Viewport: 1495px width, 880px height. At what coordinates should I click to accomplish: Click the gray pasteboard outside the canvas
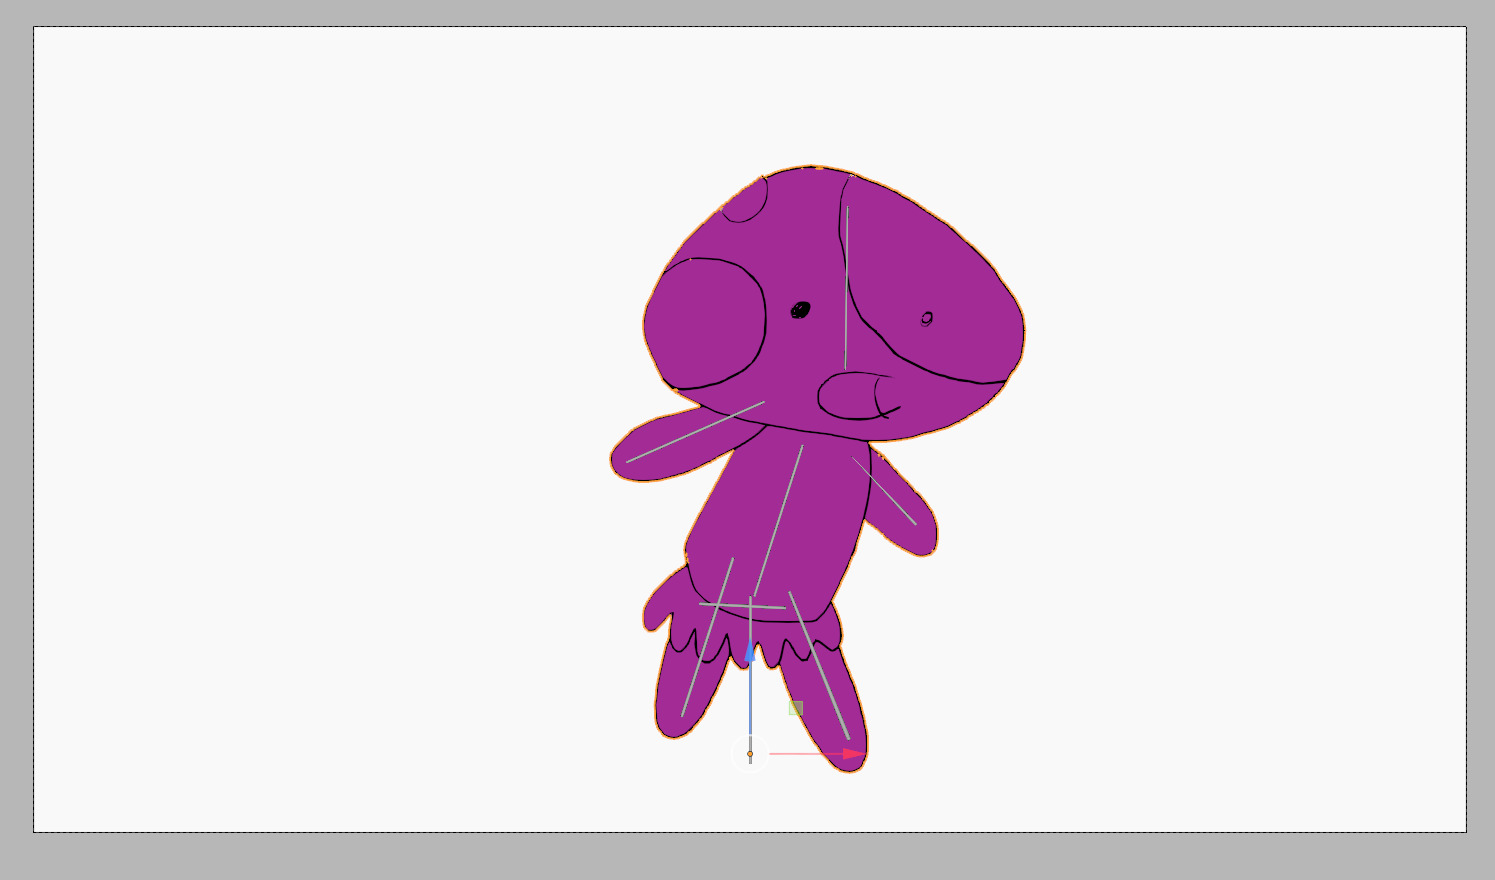pyautogui.click(x=750, y=856)
